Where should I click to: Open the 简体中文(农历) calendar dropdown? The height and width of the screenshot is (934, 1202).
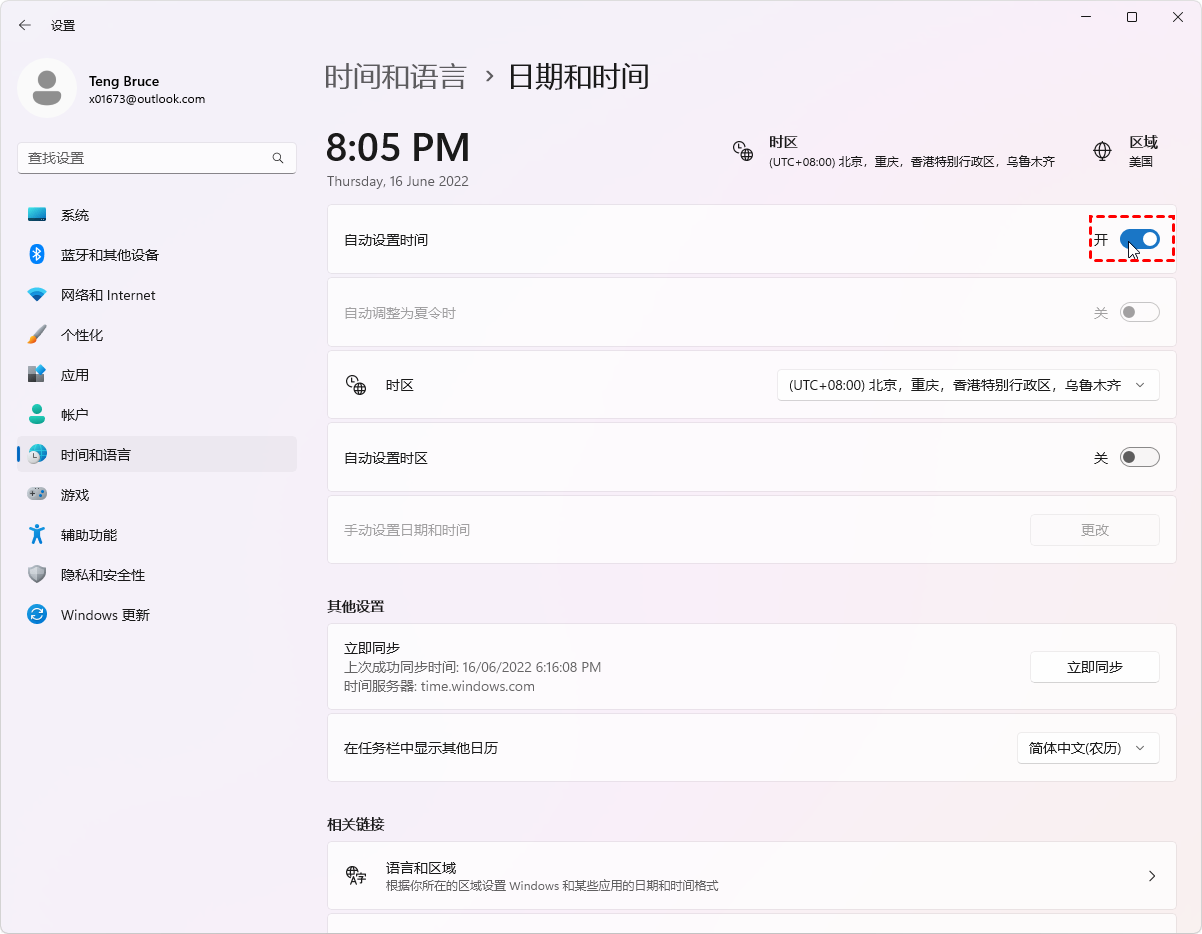pyautogui.click(x=1087, y=748)
